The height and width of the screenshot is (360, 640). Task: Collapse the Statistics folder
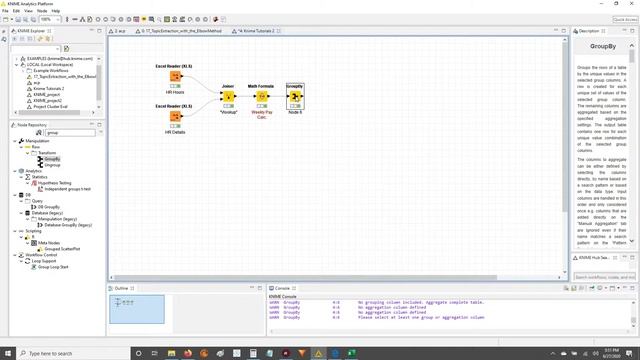pyautogui.click(x=21, y=177)
